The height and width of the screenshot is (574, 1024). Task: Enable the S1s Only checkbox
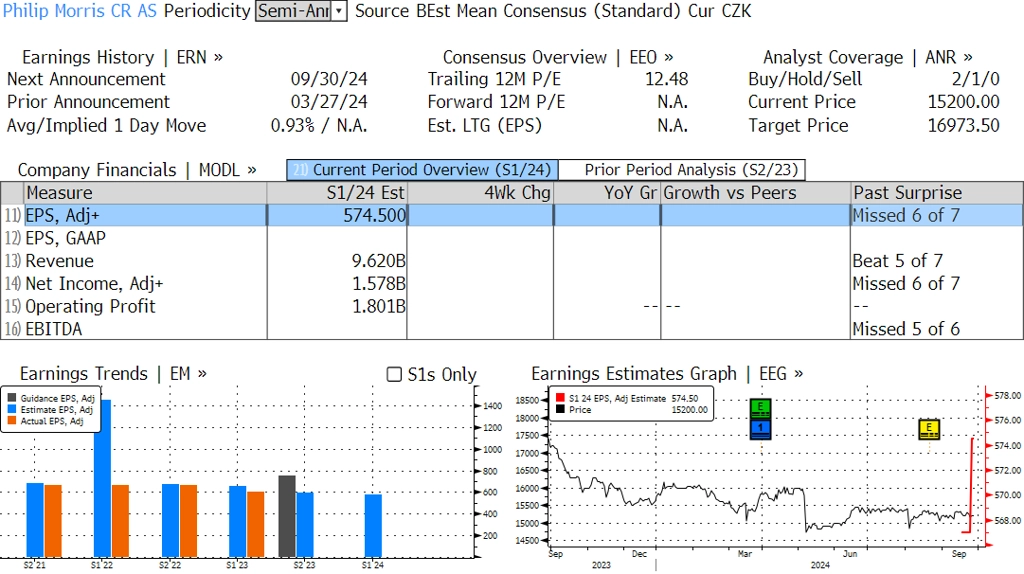(394, 374)
